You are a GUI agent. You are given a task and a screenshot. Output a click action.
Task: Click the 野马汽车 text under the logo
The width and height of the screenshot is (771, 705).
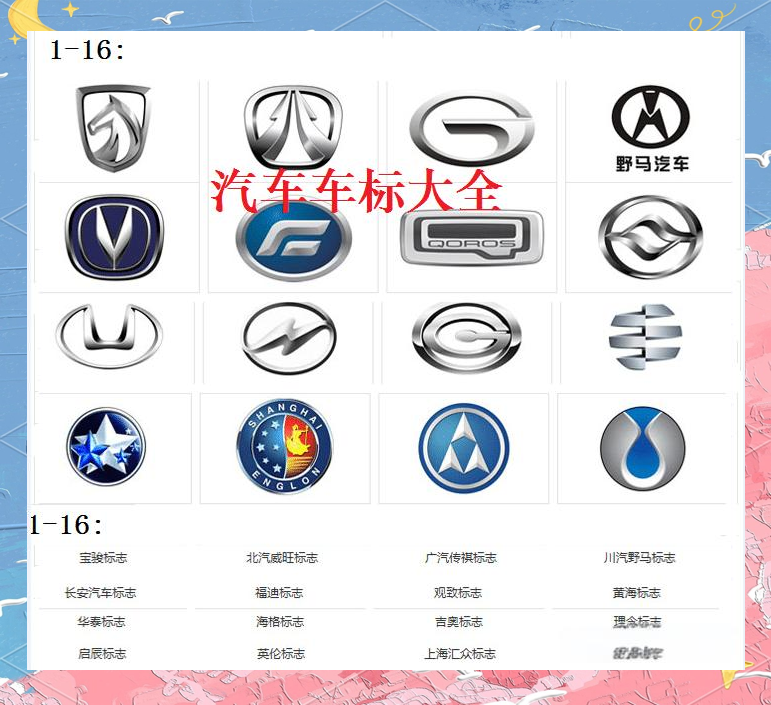[x=652, y=164]
